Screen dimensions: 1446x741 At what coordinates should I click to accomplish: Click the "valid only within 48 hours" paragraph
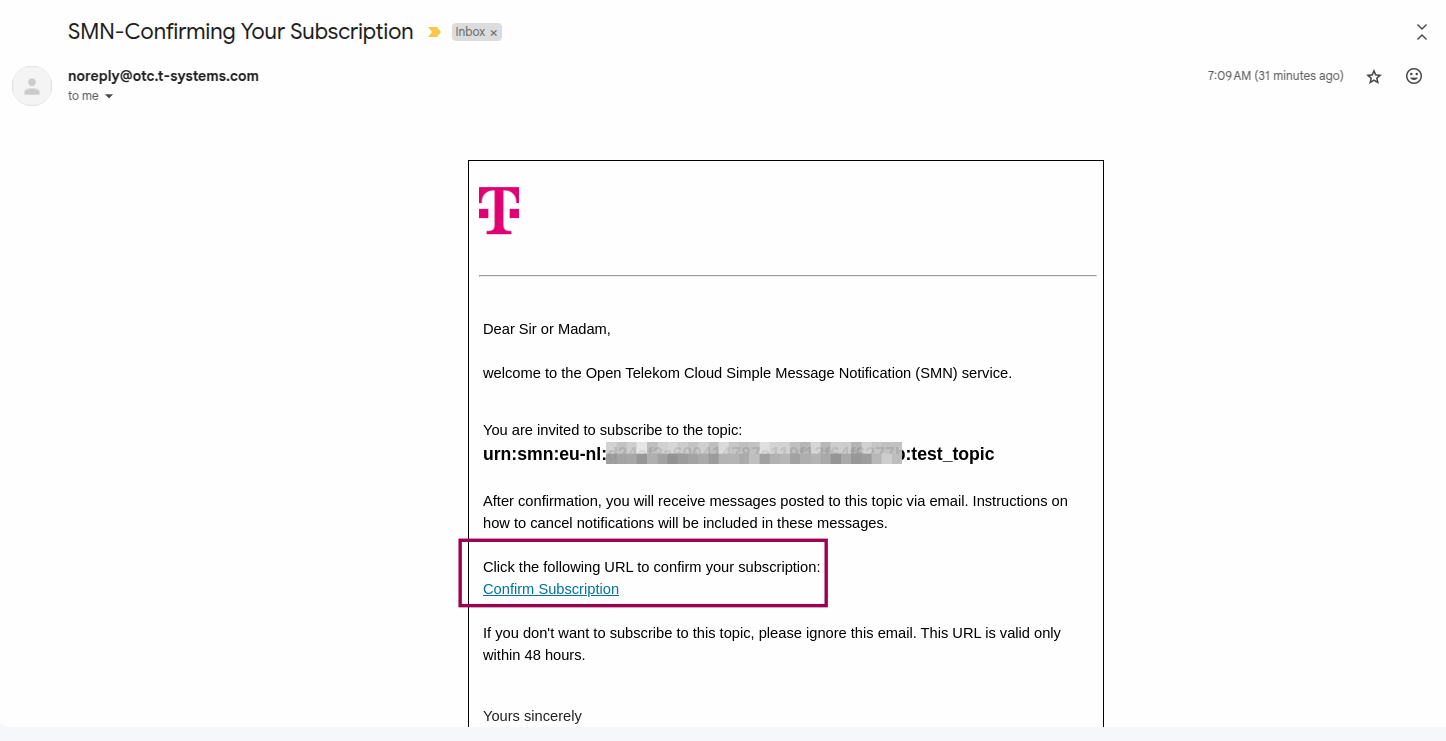pyautogui.click(x=771, y=644)
